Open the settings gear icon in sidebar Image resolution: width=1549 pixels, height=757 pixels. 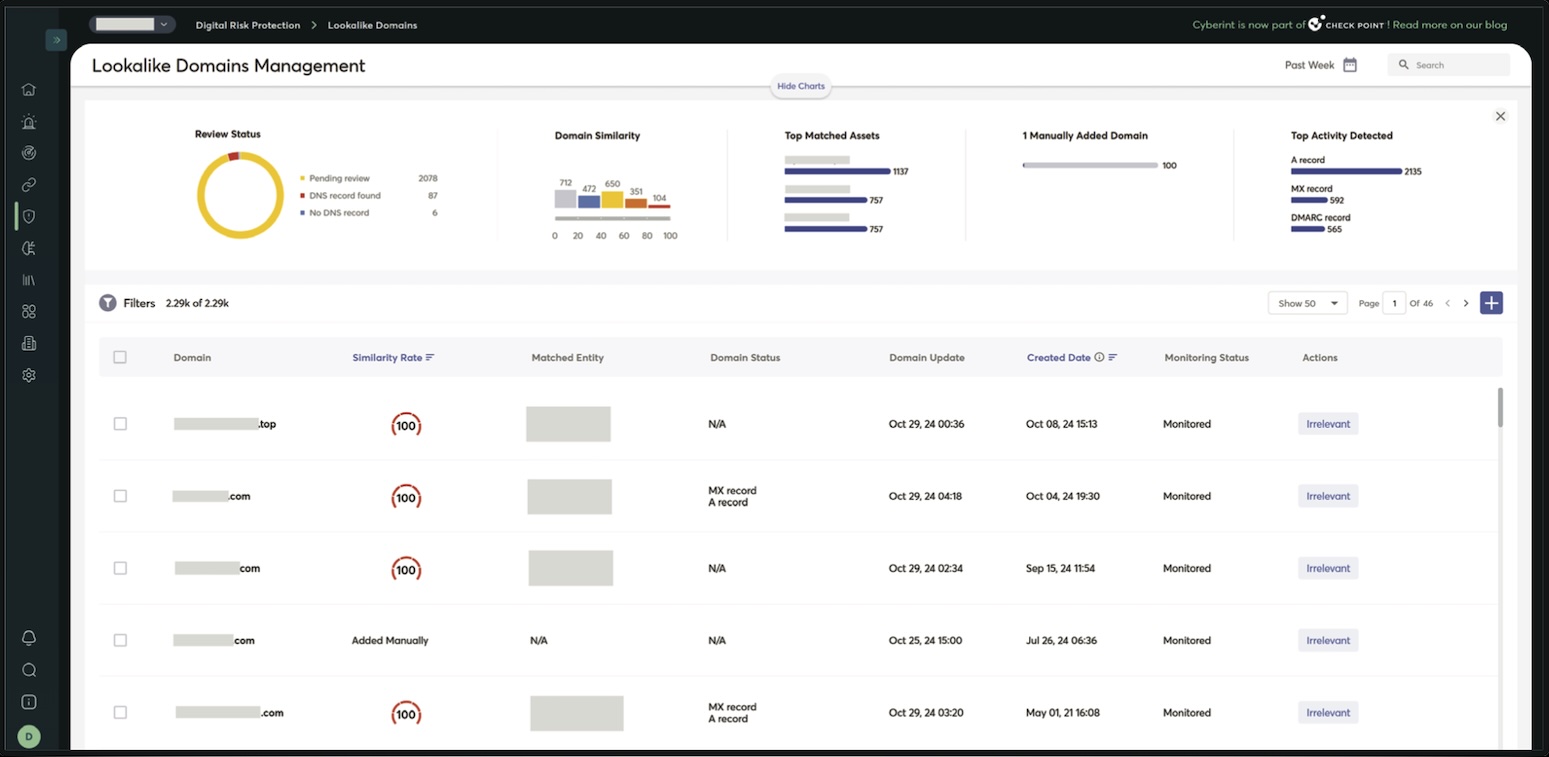tap(29, 375)
